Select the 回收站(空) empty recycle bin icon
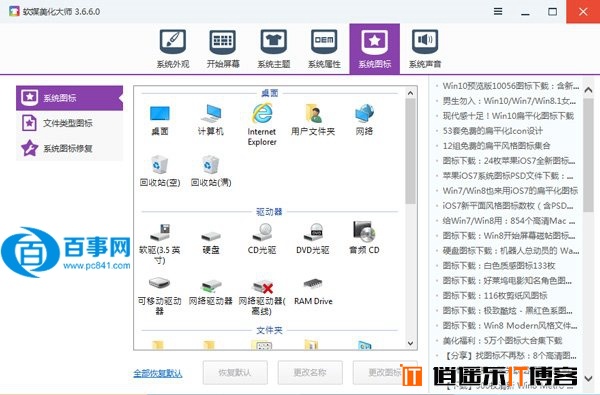Image resolution: width=600 pixels, height=395 pixels. point(160,171)
